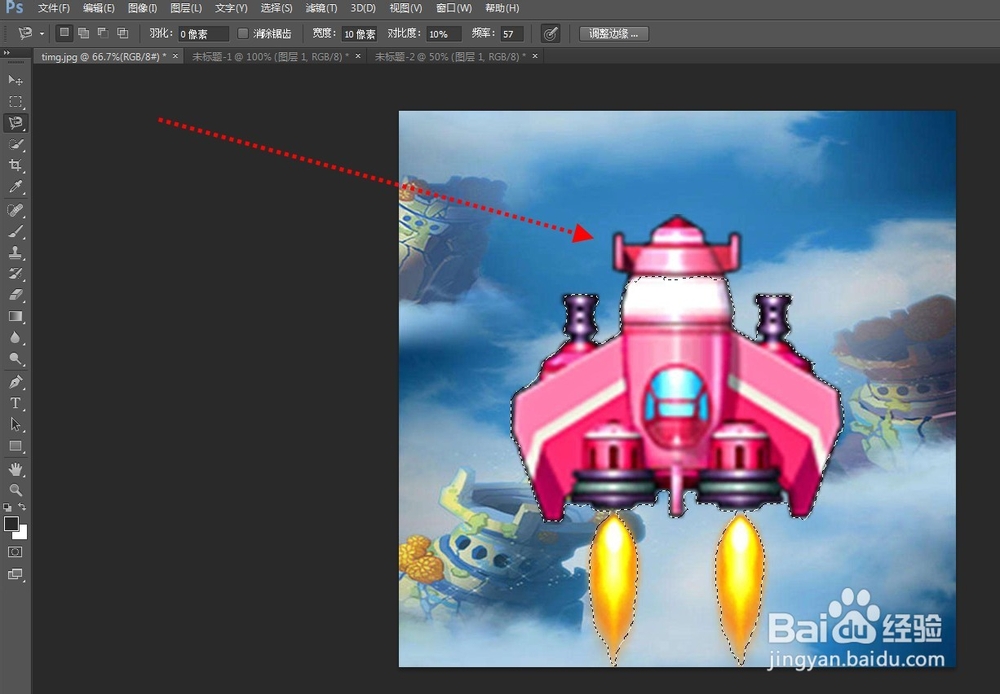Viewport: 1000px width, 694px height.
Task: Open the 滤镜(T) menu
Action: [x=321, y=8]
